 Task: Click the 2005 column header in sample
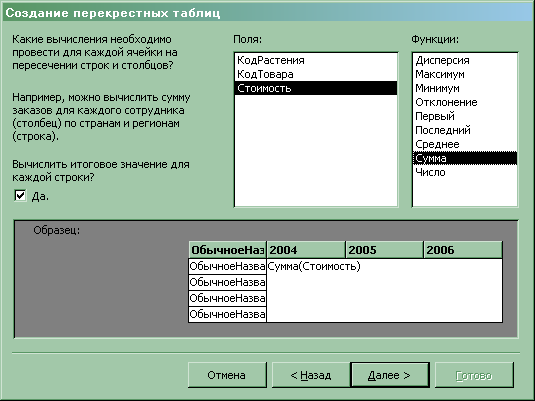coord(385,250)
